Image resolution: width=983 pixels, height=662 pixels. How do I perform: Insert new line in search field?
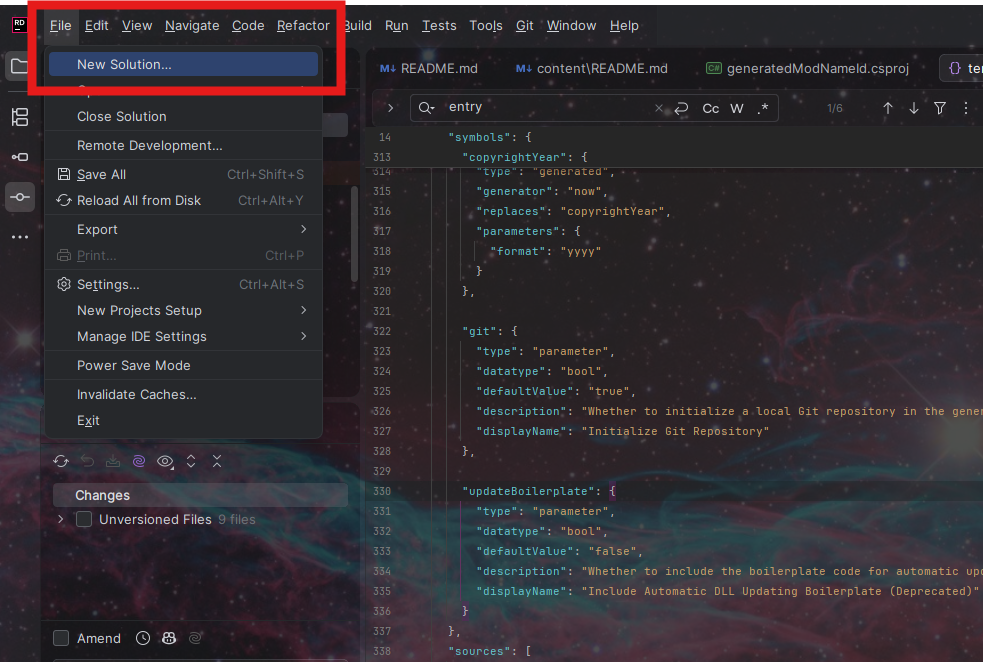[681, 108]
